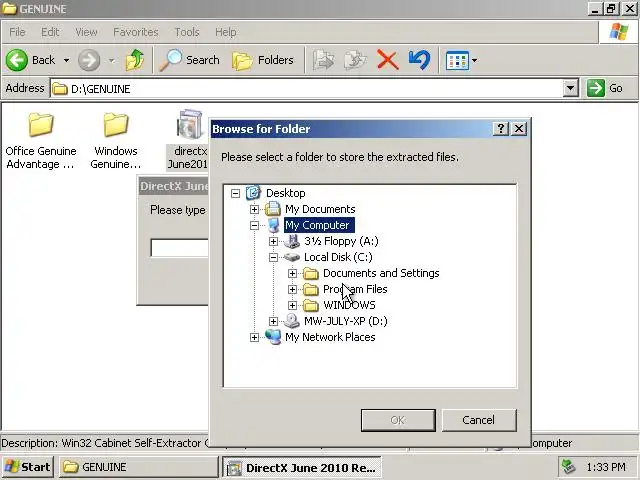Go up one folder level icon
Viewport: 640px width, 480px height.
pyautogui.click(x=134, y=60)
